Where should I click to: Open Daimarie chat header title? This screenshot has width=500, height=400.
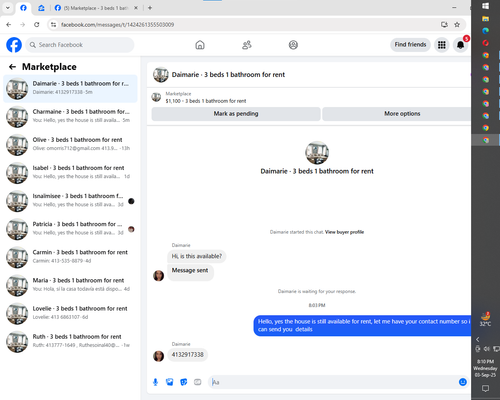228,75
